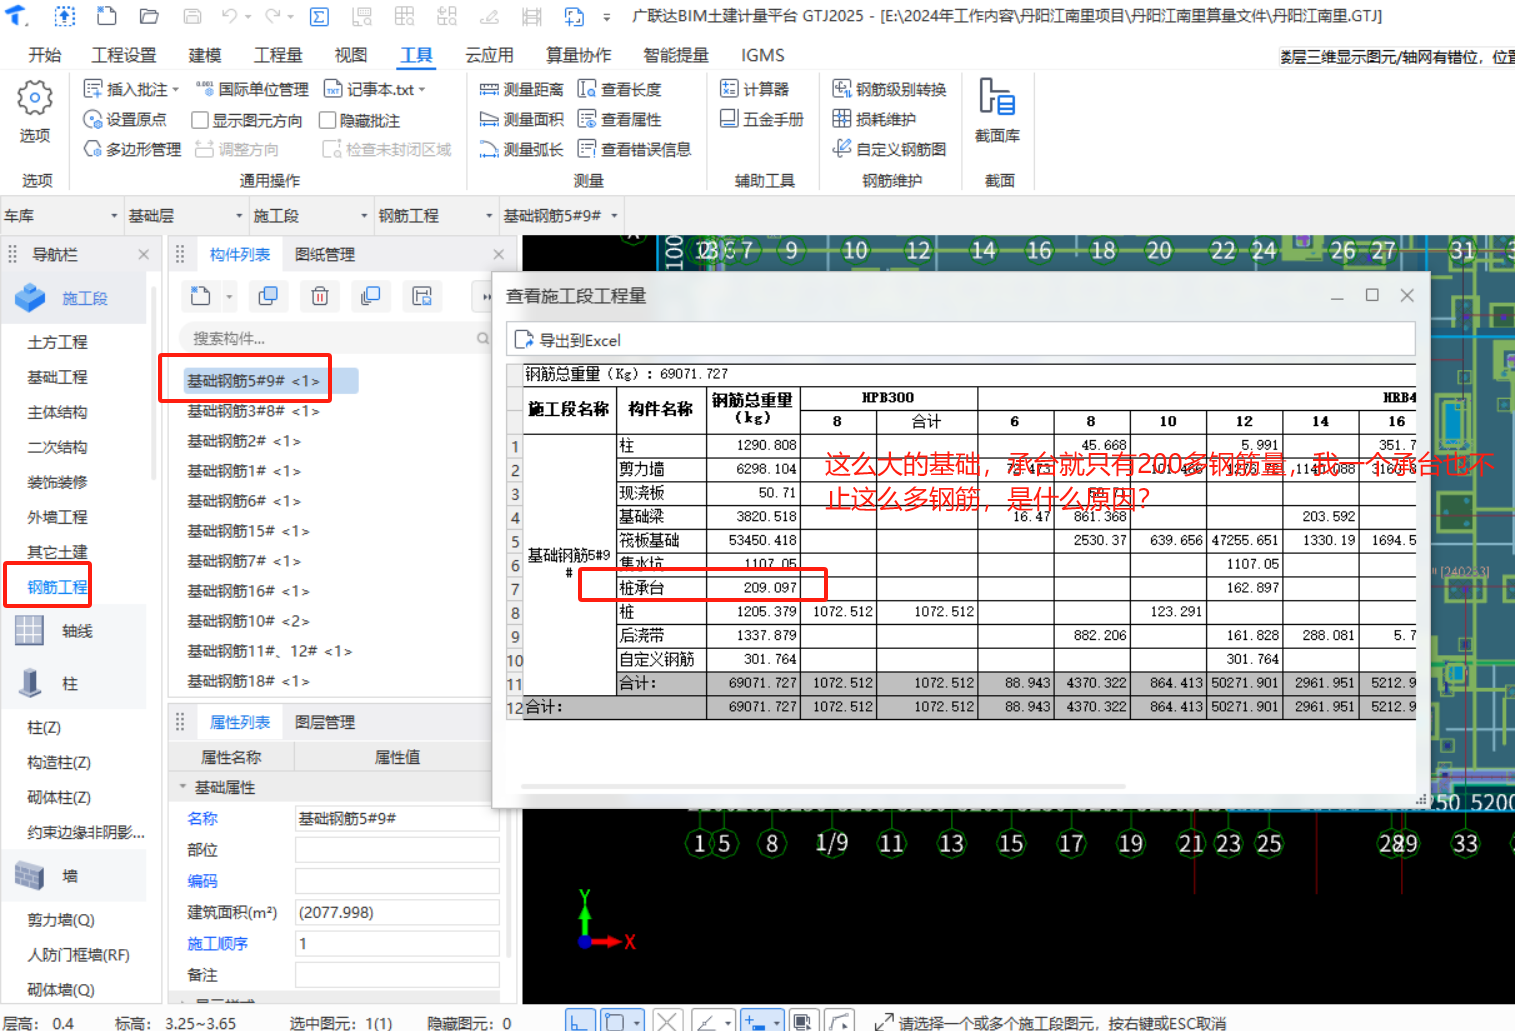Open 自定义钢筋图
The image size is (1515, 1031).
click(x=890, y=149)
